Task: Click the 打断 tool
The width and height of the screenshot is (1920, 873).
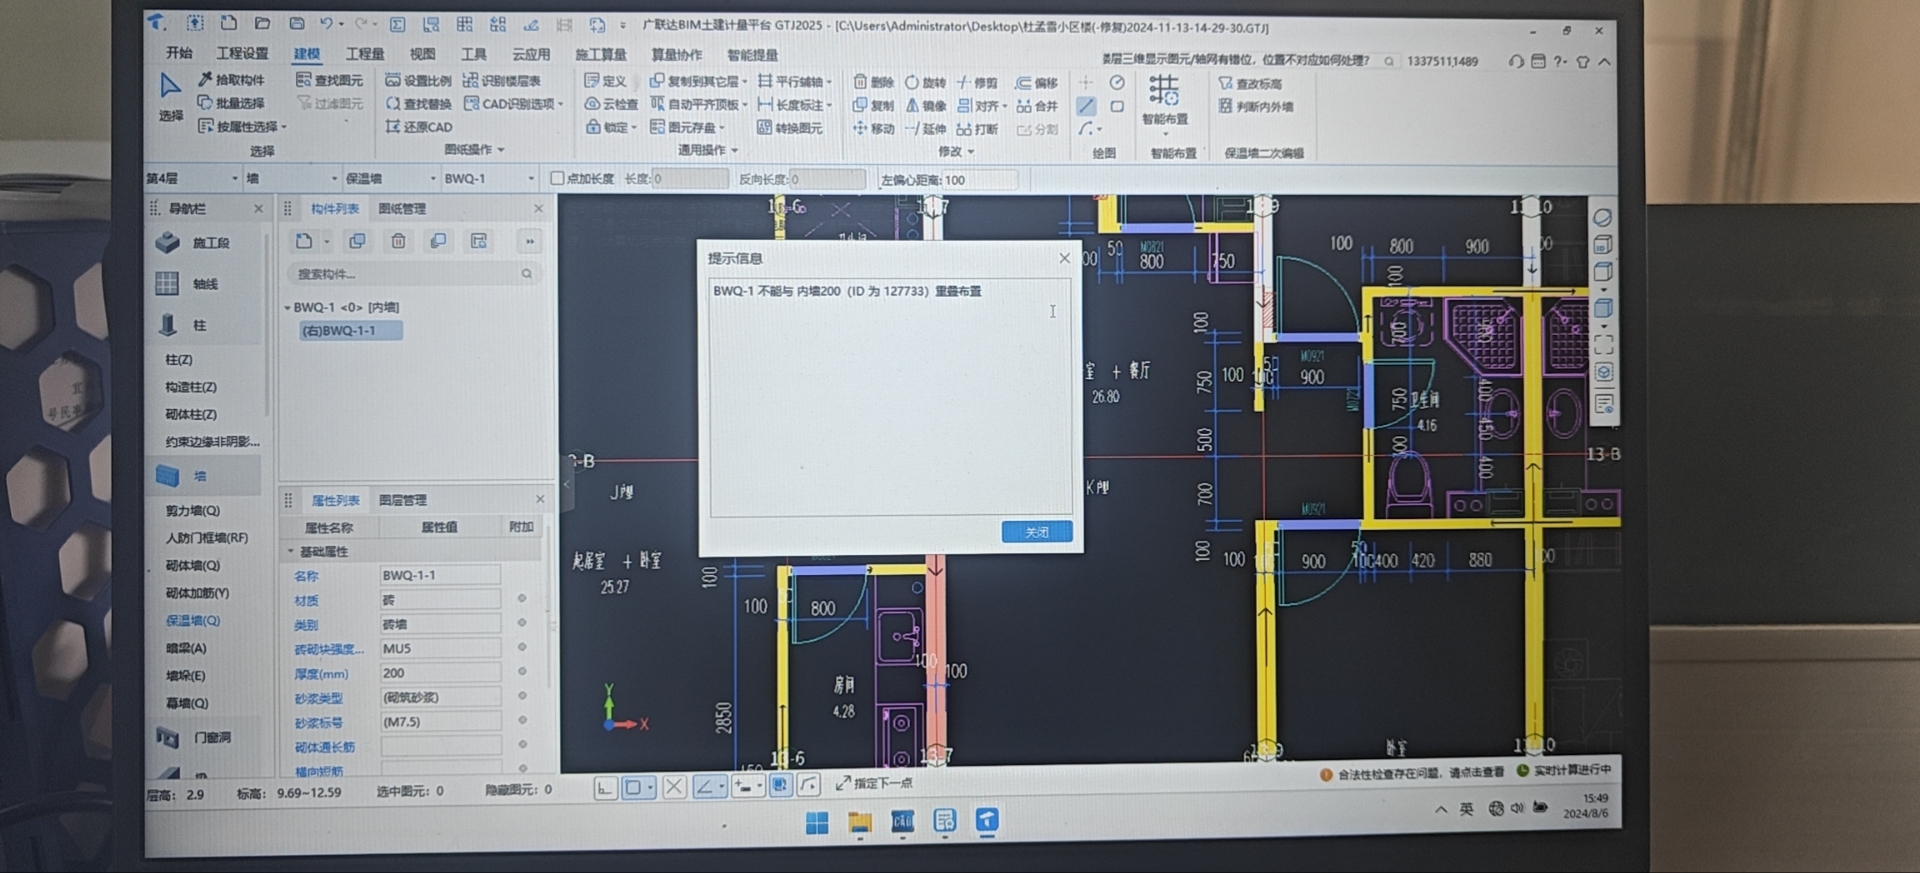Action: (977, 129)
